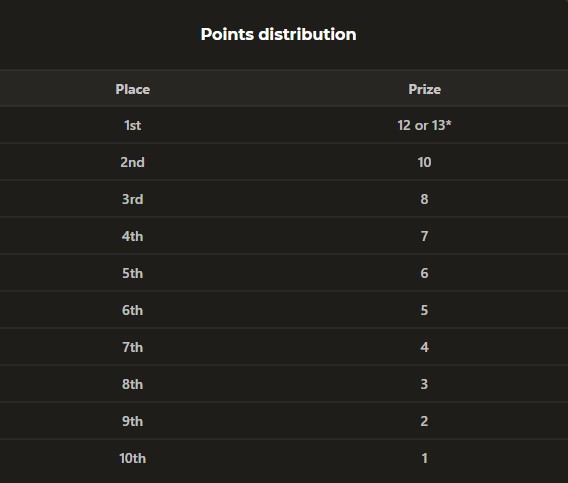568x483 pixels.
Task: Click the 12 or 13* prize value
Action: point(425,125)
